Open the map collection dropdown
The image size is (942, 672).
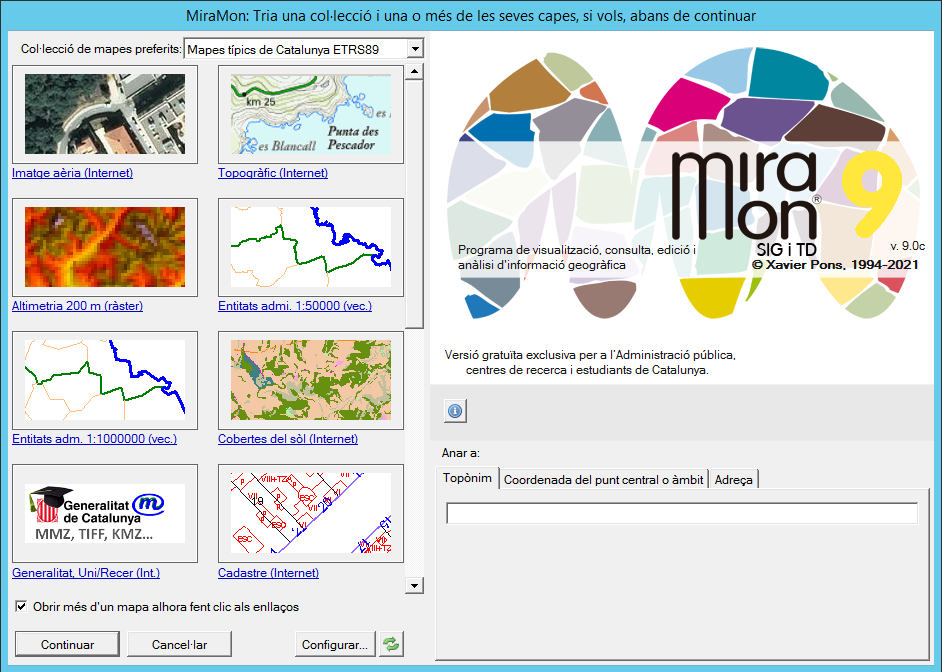tap(415, 49)
